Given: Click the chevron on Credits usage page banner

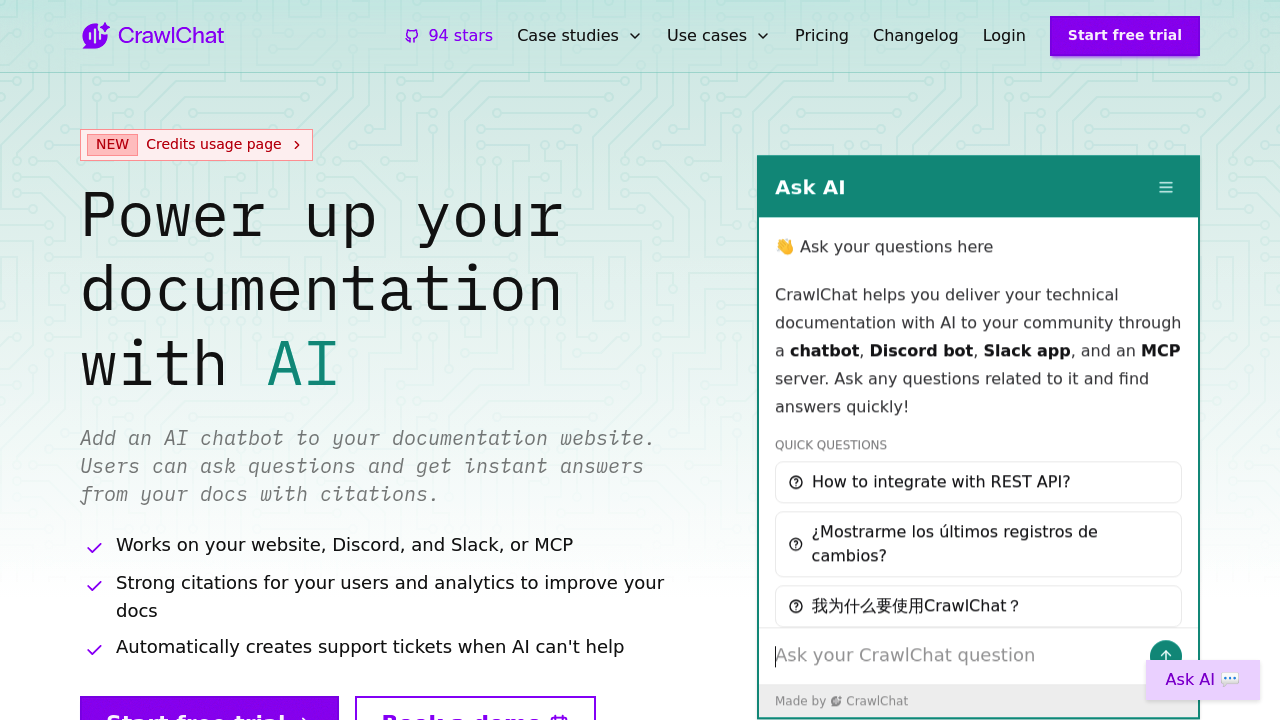Looking at the screenshot, I should 297,144.
